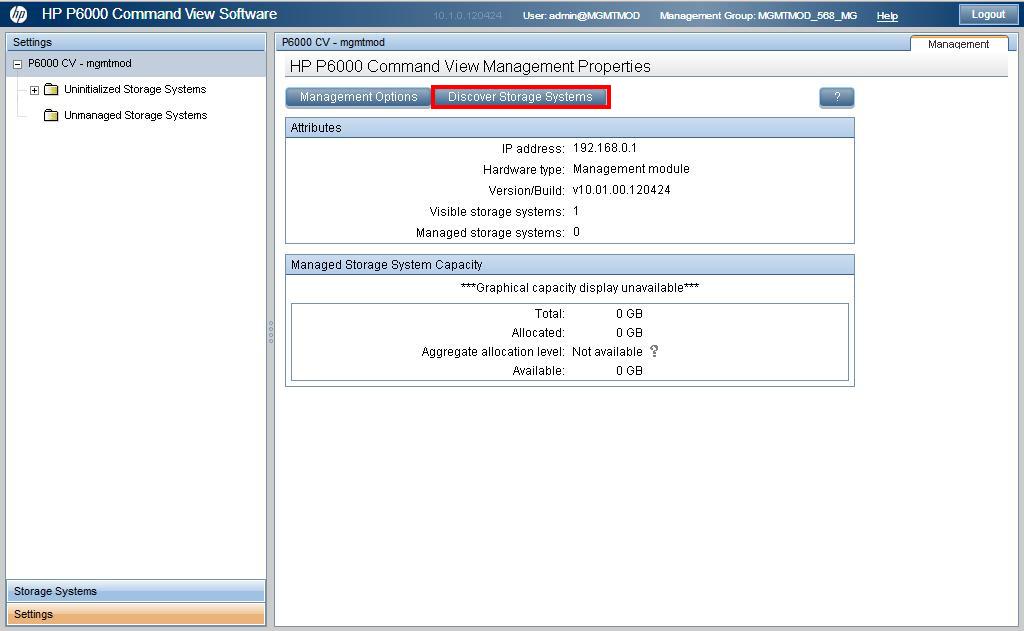The height and width of the screenshot is (631, 1024).
Task: Click the Management module hardware type value
Action: 631,169
